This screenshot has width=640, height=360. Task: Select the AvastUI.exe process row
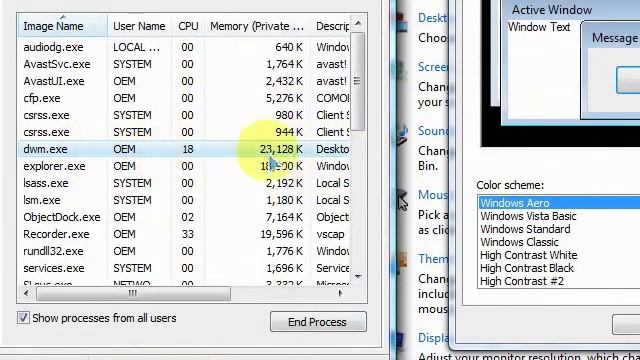[x=184, y=81]
